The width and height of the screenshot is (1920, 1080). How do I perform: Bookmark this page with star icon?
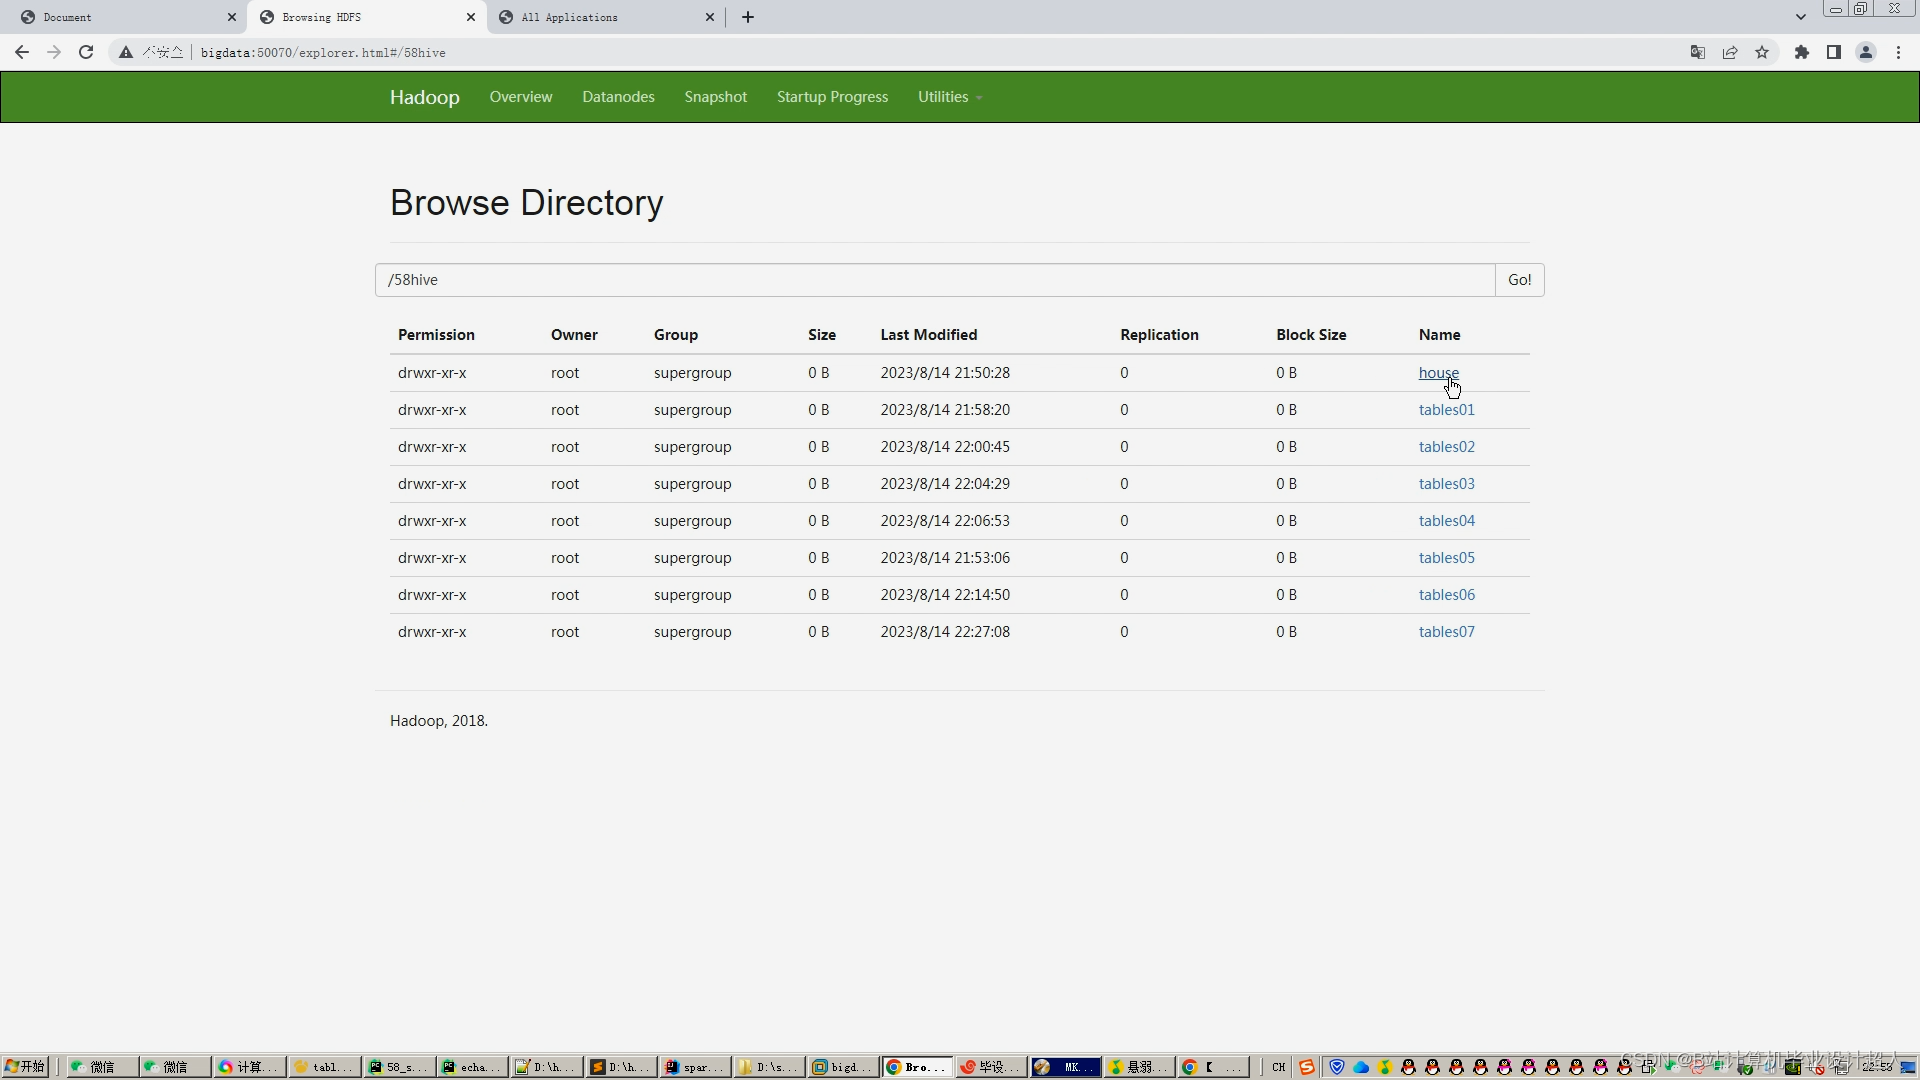(x=1762, y=52)
